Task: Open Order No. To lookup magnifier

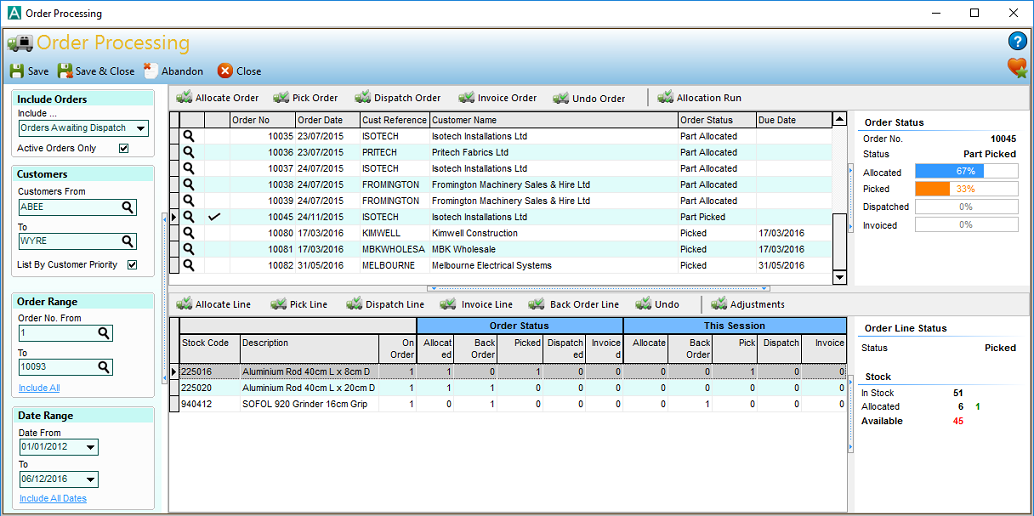Action: 104,367
